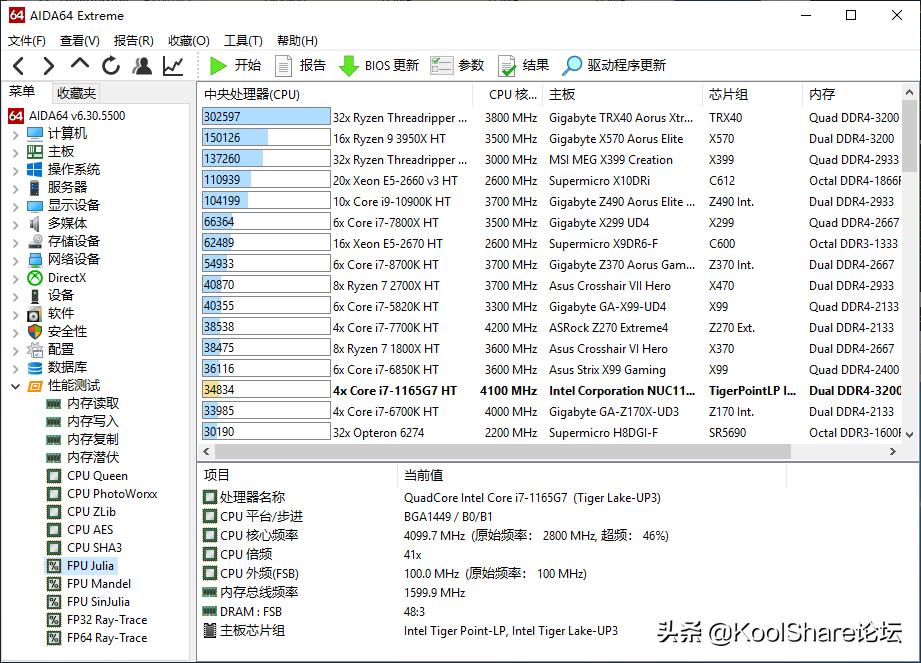This screenshot has height=663, width=921.
Task: Click the back navigation arrow
Action: [19, 65]
